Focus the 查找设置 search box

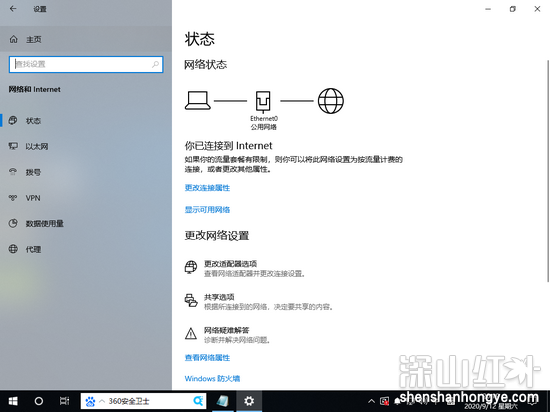click(86, 65)
